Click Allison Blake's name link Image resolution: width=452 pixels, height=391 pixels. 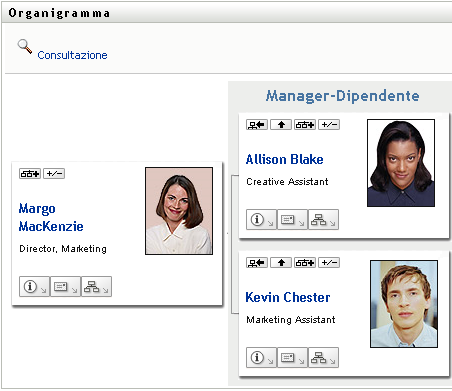click(x=284, y=159)
